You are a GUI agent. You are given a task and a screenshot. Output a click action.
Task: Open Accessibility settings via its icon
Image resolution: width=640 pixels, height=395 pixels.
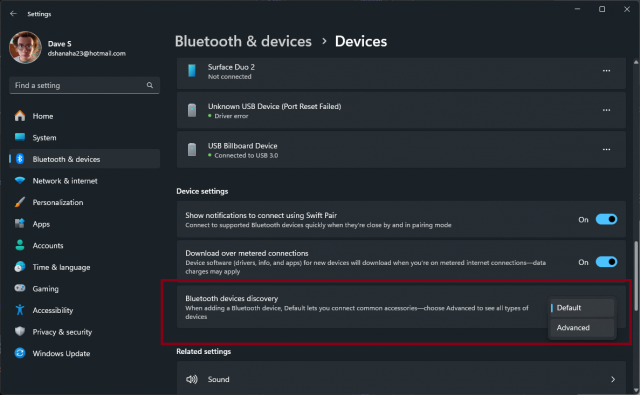[20, 310]
